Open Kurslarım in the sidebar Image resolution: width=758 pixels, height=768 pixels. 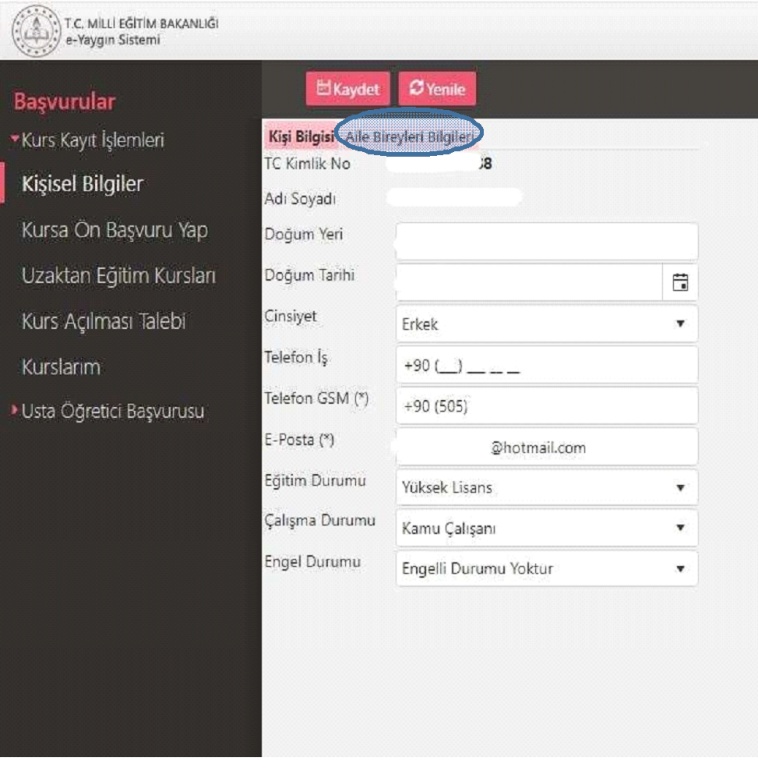coord(61,367)
